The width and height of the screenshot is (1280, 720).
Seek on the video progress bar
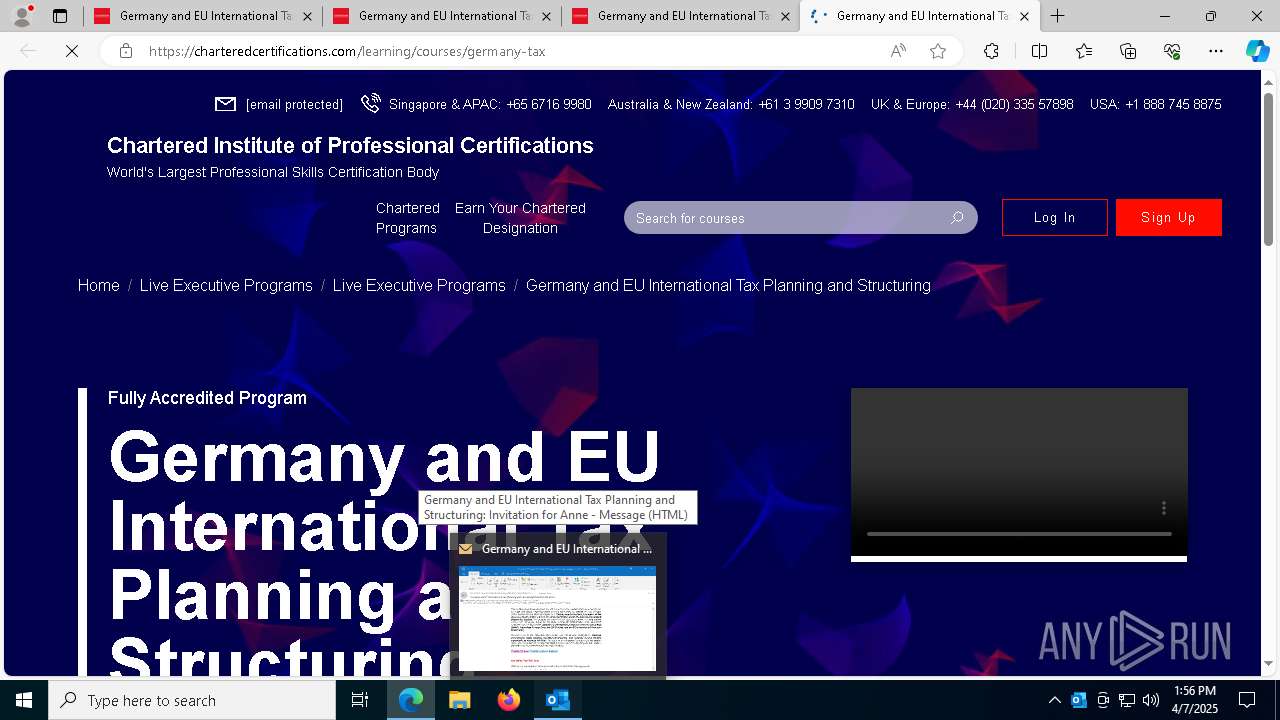[1018, 534]
